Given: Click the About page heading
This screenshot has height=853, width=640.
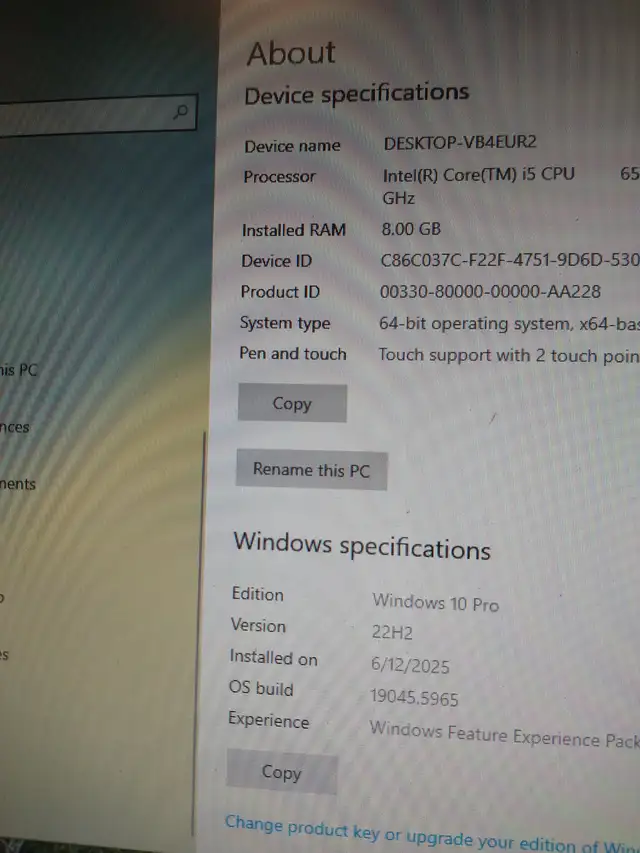Looking at the screenshot, I should 291,53.
